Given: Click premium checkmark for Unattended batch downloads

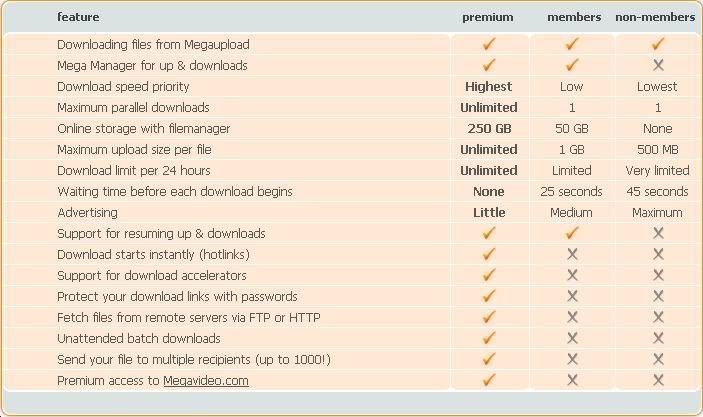Looking at the screenshot, I should [x=489, y=338].
